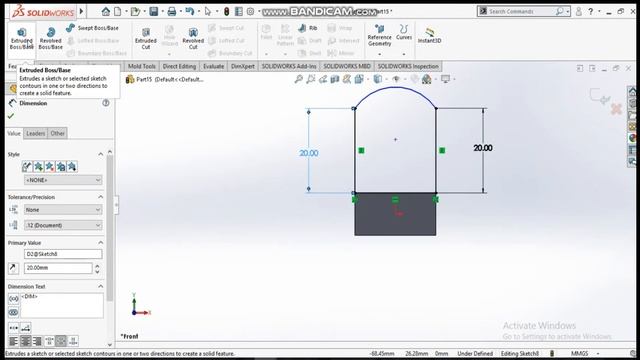Open the Mold Tools ribbon tab
The width and height of the screenshot is (640, 360).
point(142,66)
